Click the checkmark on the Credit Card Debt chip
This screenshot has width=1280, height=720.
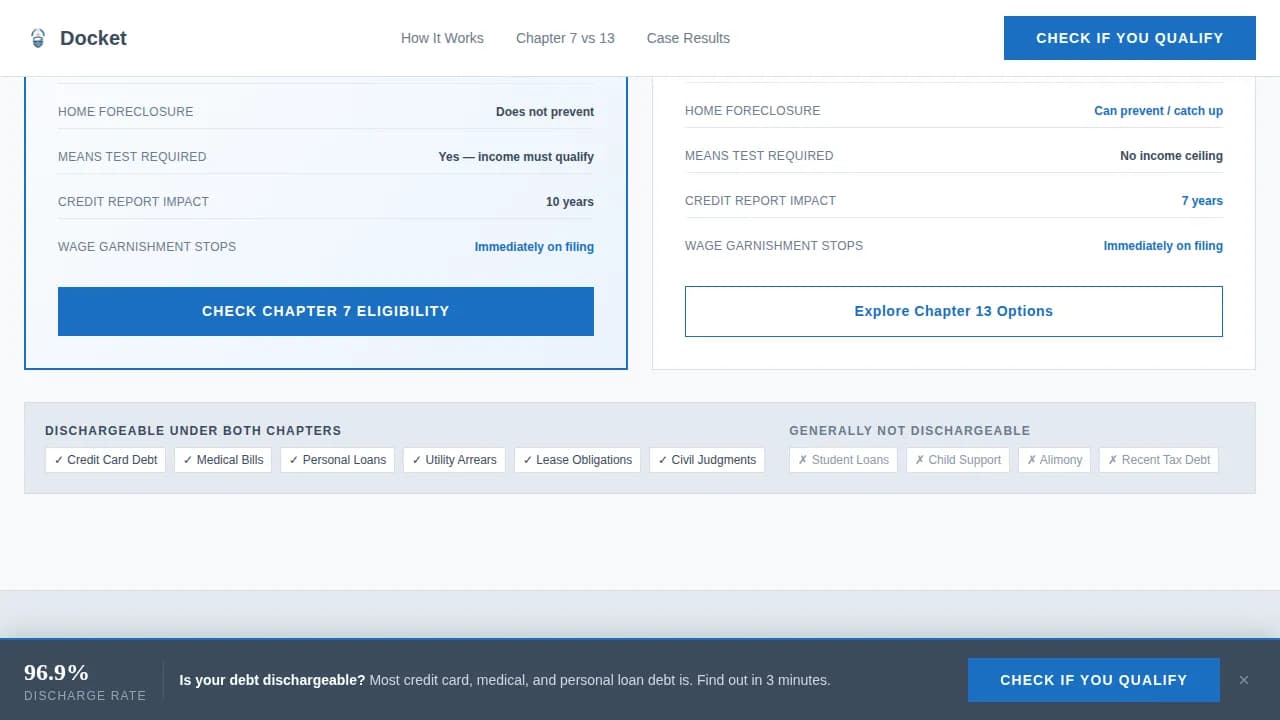click(x=59, y=460)
